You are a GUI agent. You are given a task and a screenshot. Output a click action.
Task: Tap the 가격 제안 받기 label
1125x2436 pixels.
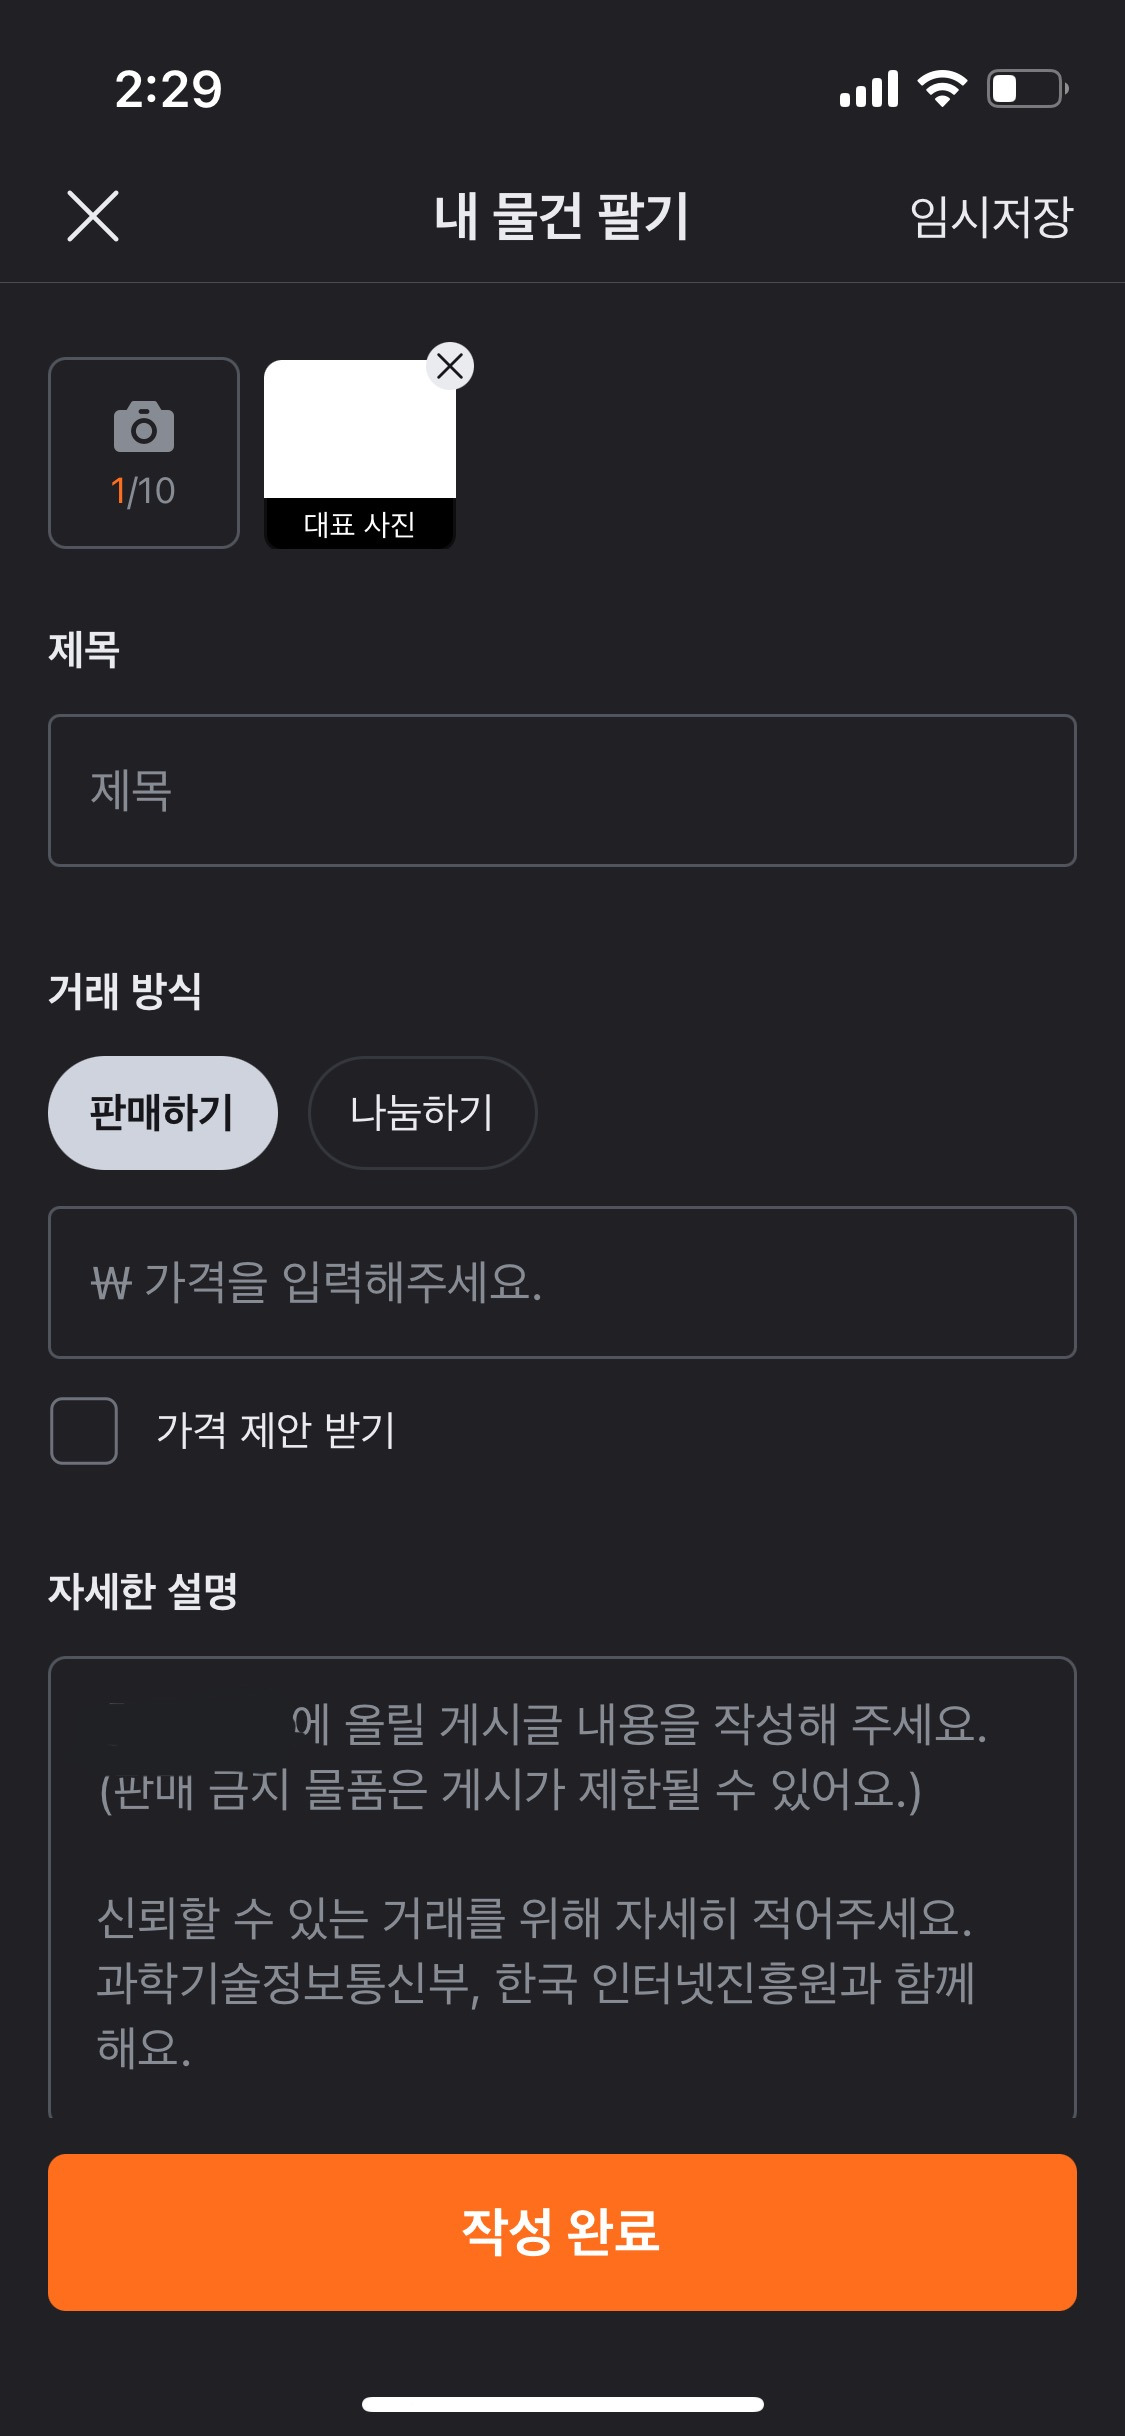(x=276, y=1430)
